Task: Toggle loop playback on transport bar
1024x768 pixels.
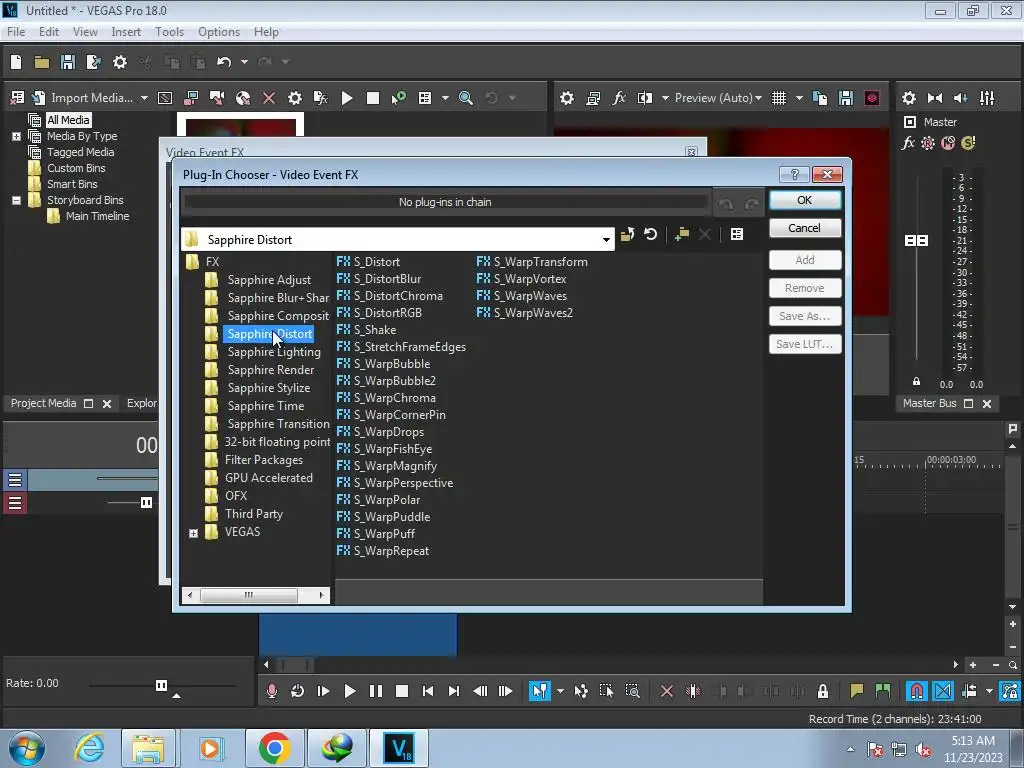Action: click(x=297, y=691)
